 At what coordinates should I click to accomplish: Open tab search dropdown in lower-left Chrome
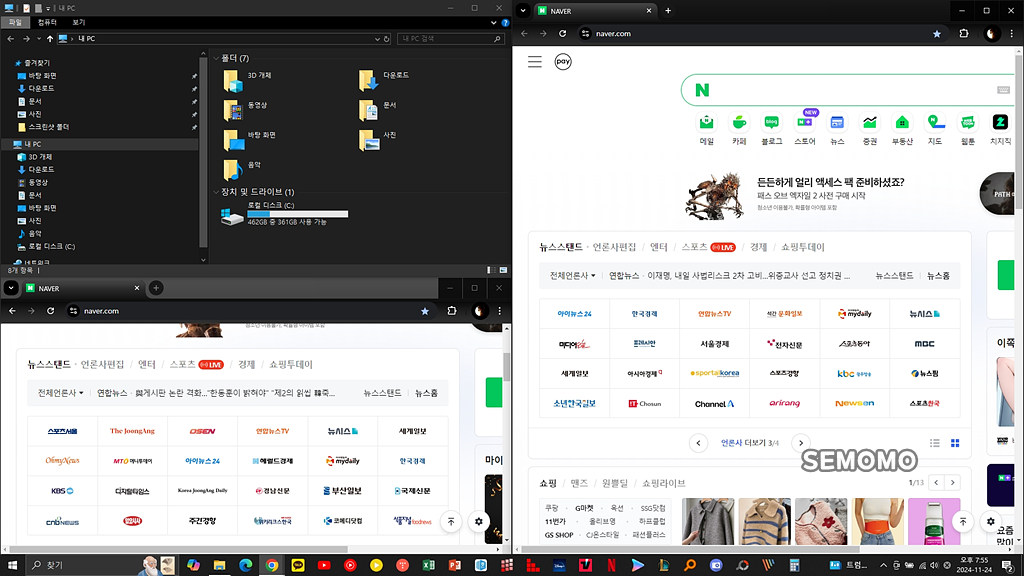[x=11, y=288]
